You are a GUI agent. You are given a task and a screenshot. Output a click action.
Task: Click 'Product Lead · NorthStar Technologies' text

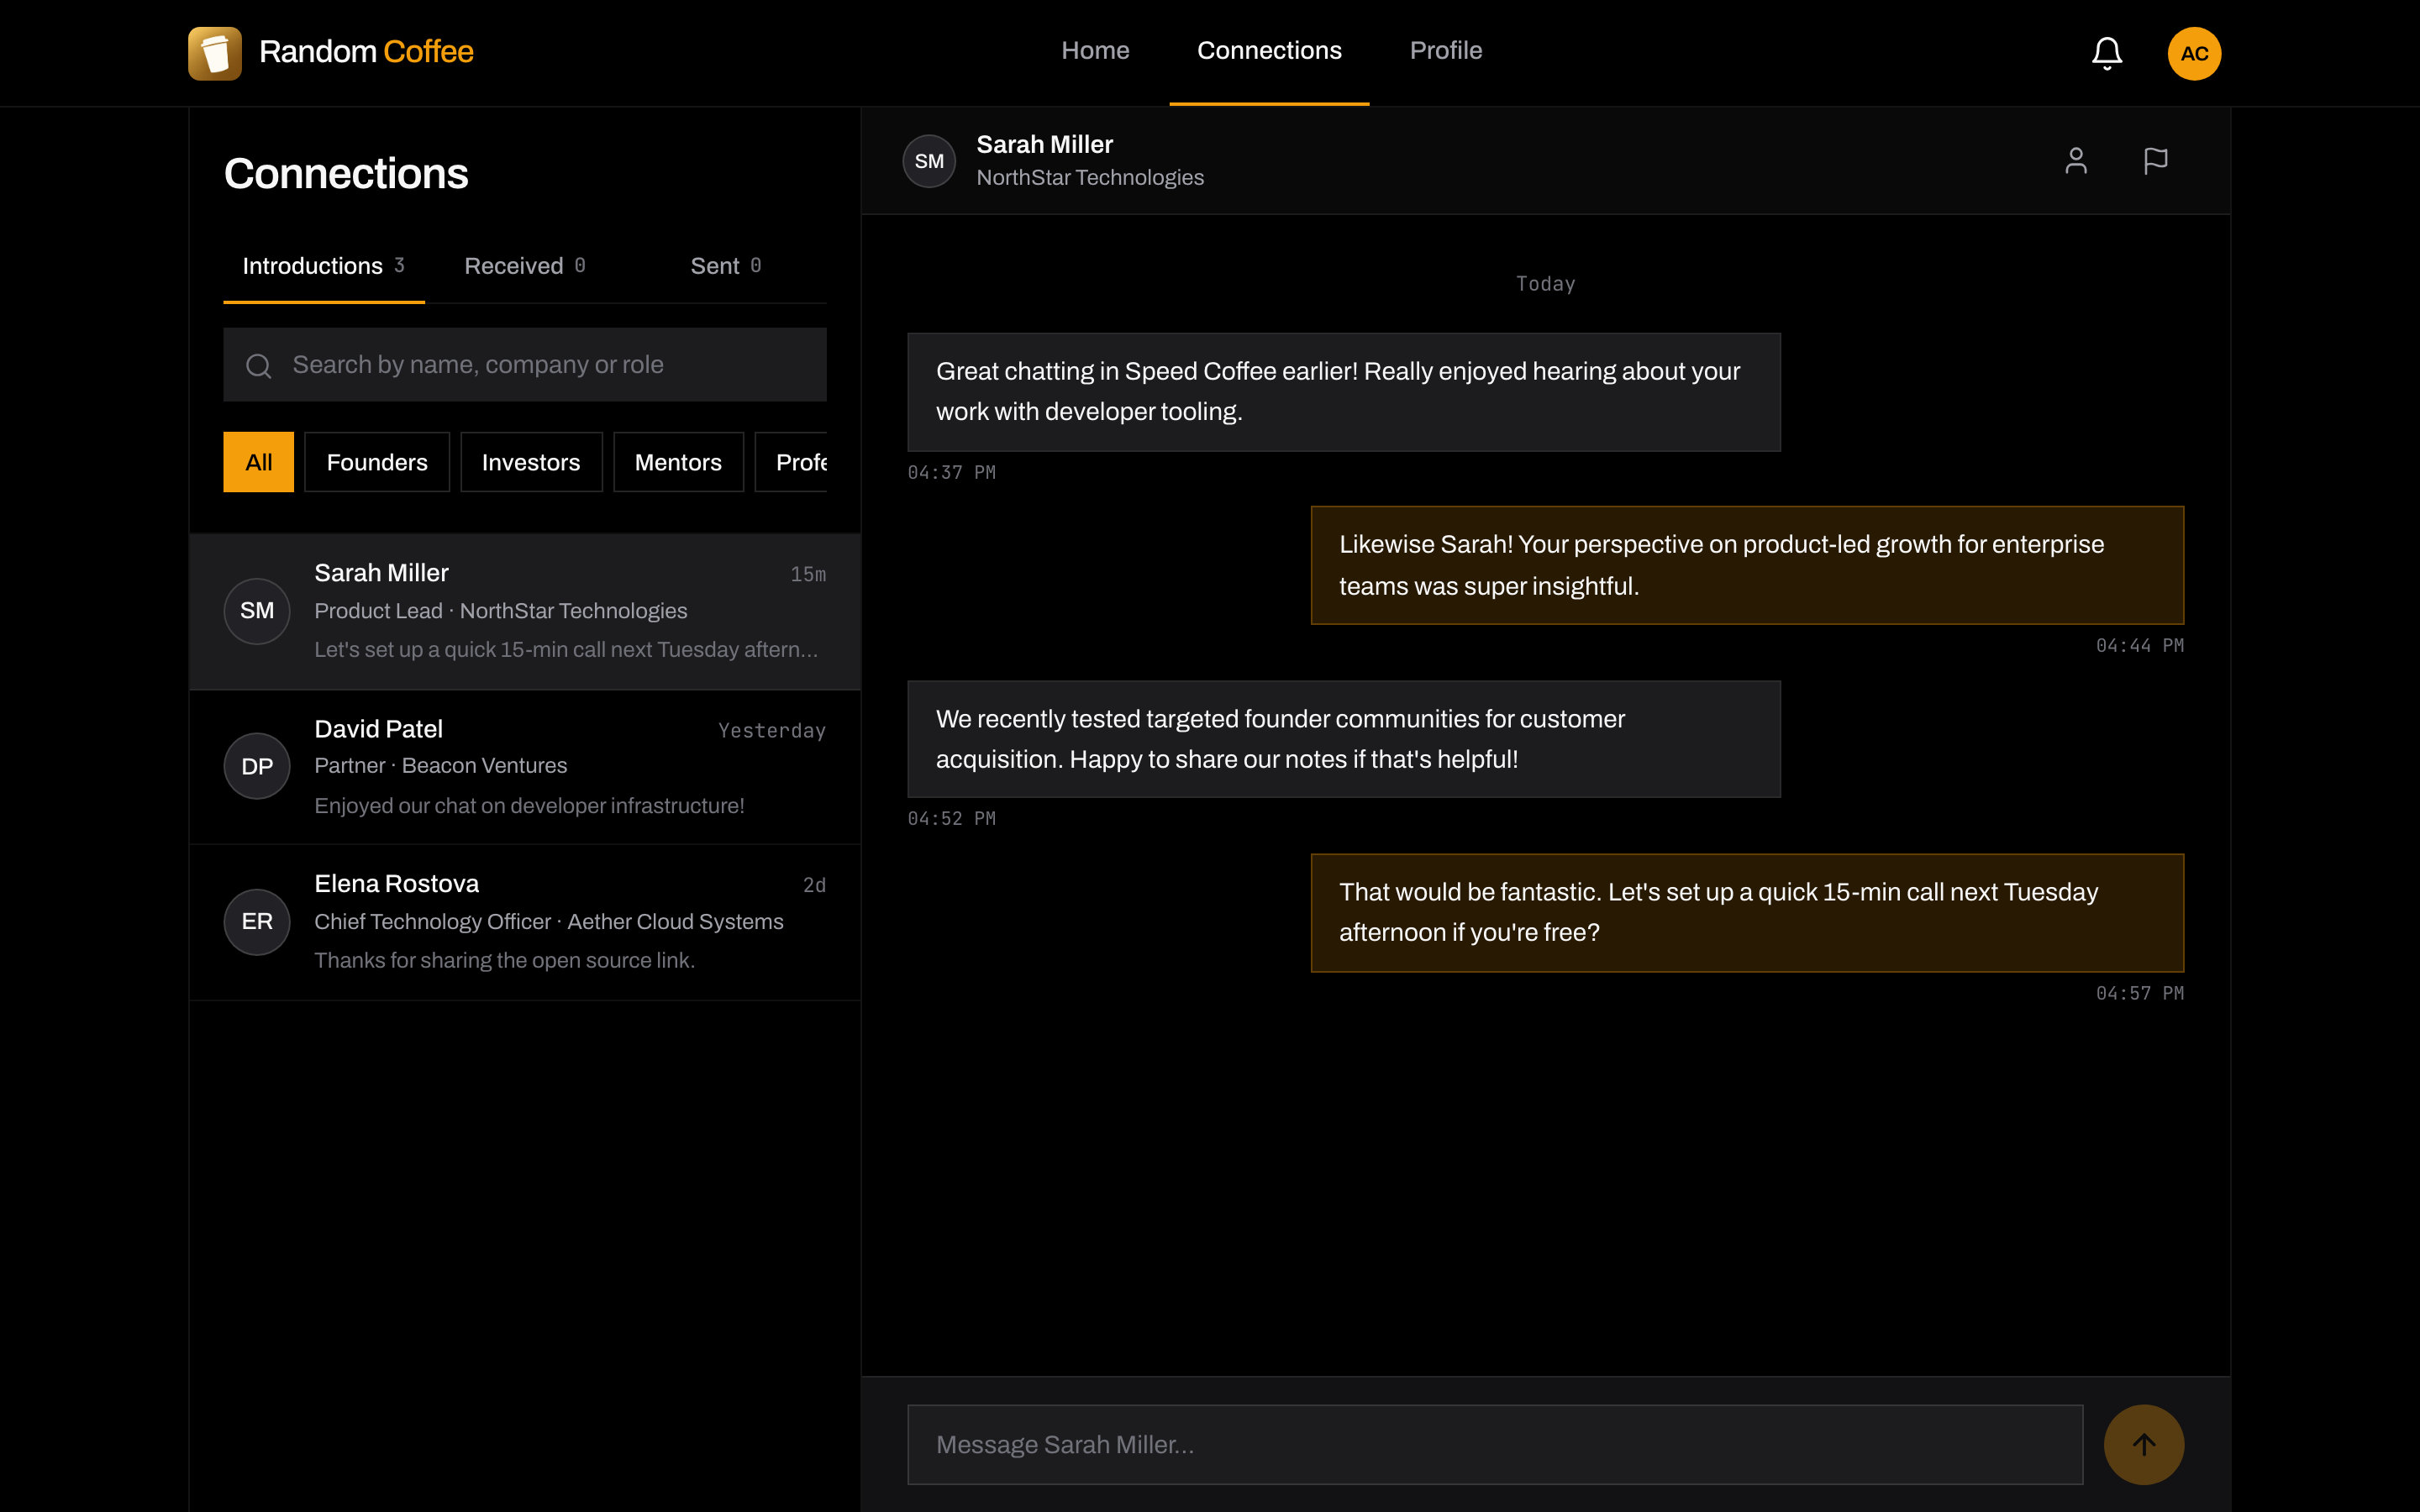pyautogui.click(x=500, y=611)
